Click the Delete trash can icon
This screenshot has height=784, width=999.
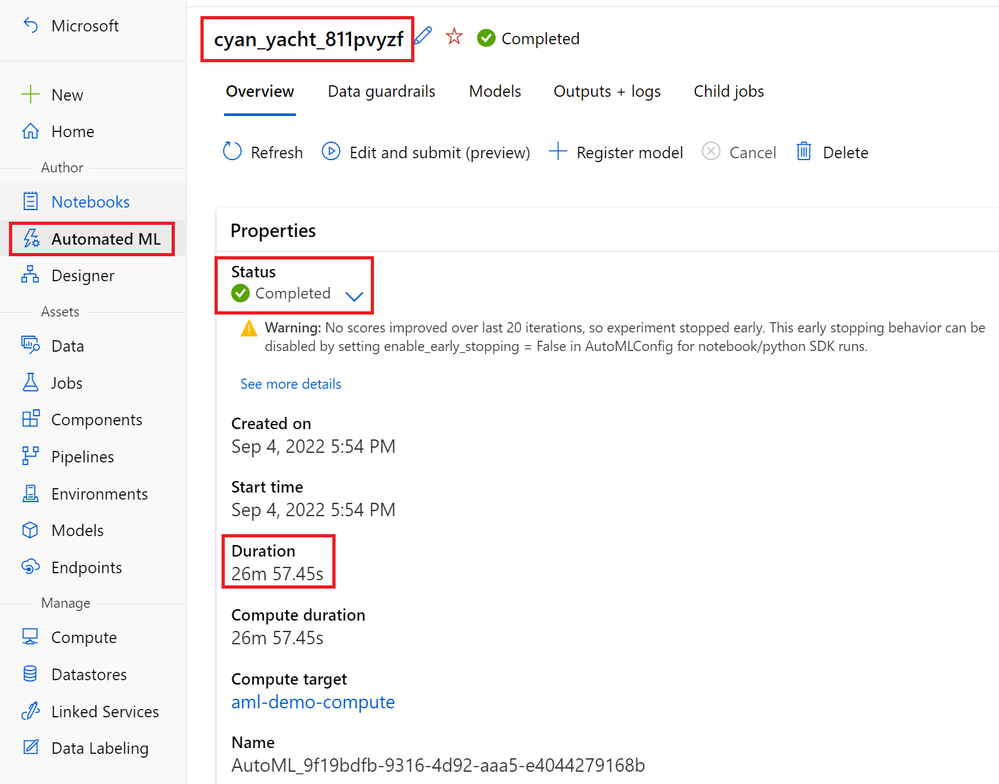[804, 152]
